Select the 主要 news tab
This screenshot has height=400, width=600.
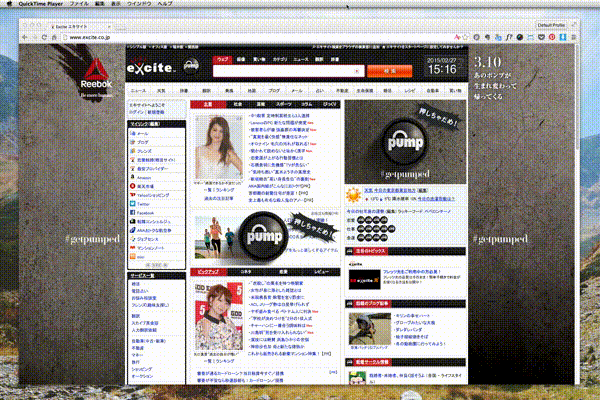pos(208,103)
